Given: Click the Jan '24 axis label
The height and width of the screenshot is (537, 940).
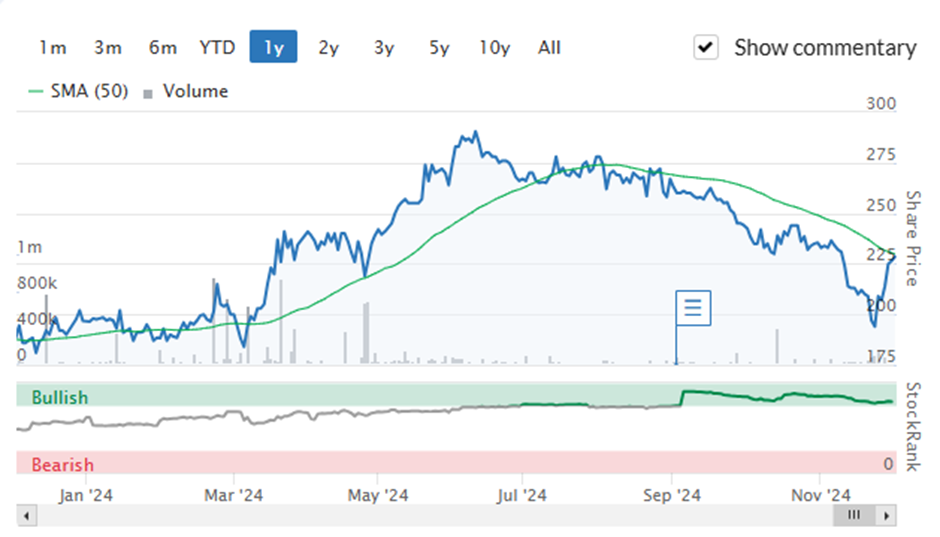Looking at the screenshot, I should pyautogui.click(x=86, y=496).
